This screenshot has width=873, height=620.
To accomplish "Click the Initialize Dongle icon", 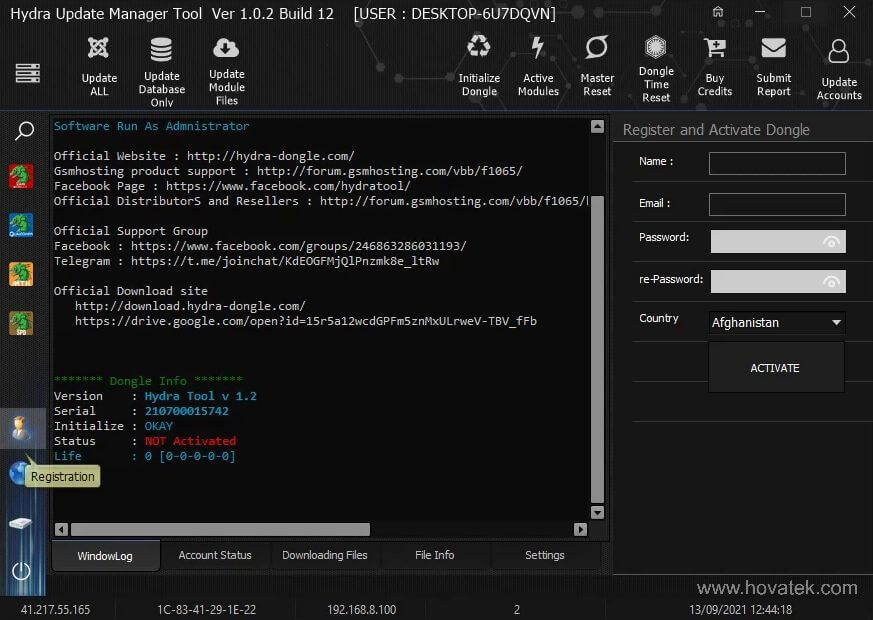I will tap(479, 65).
